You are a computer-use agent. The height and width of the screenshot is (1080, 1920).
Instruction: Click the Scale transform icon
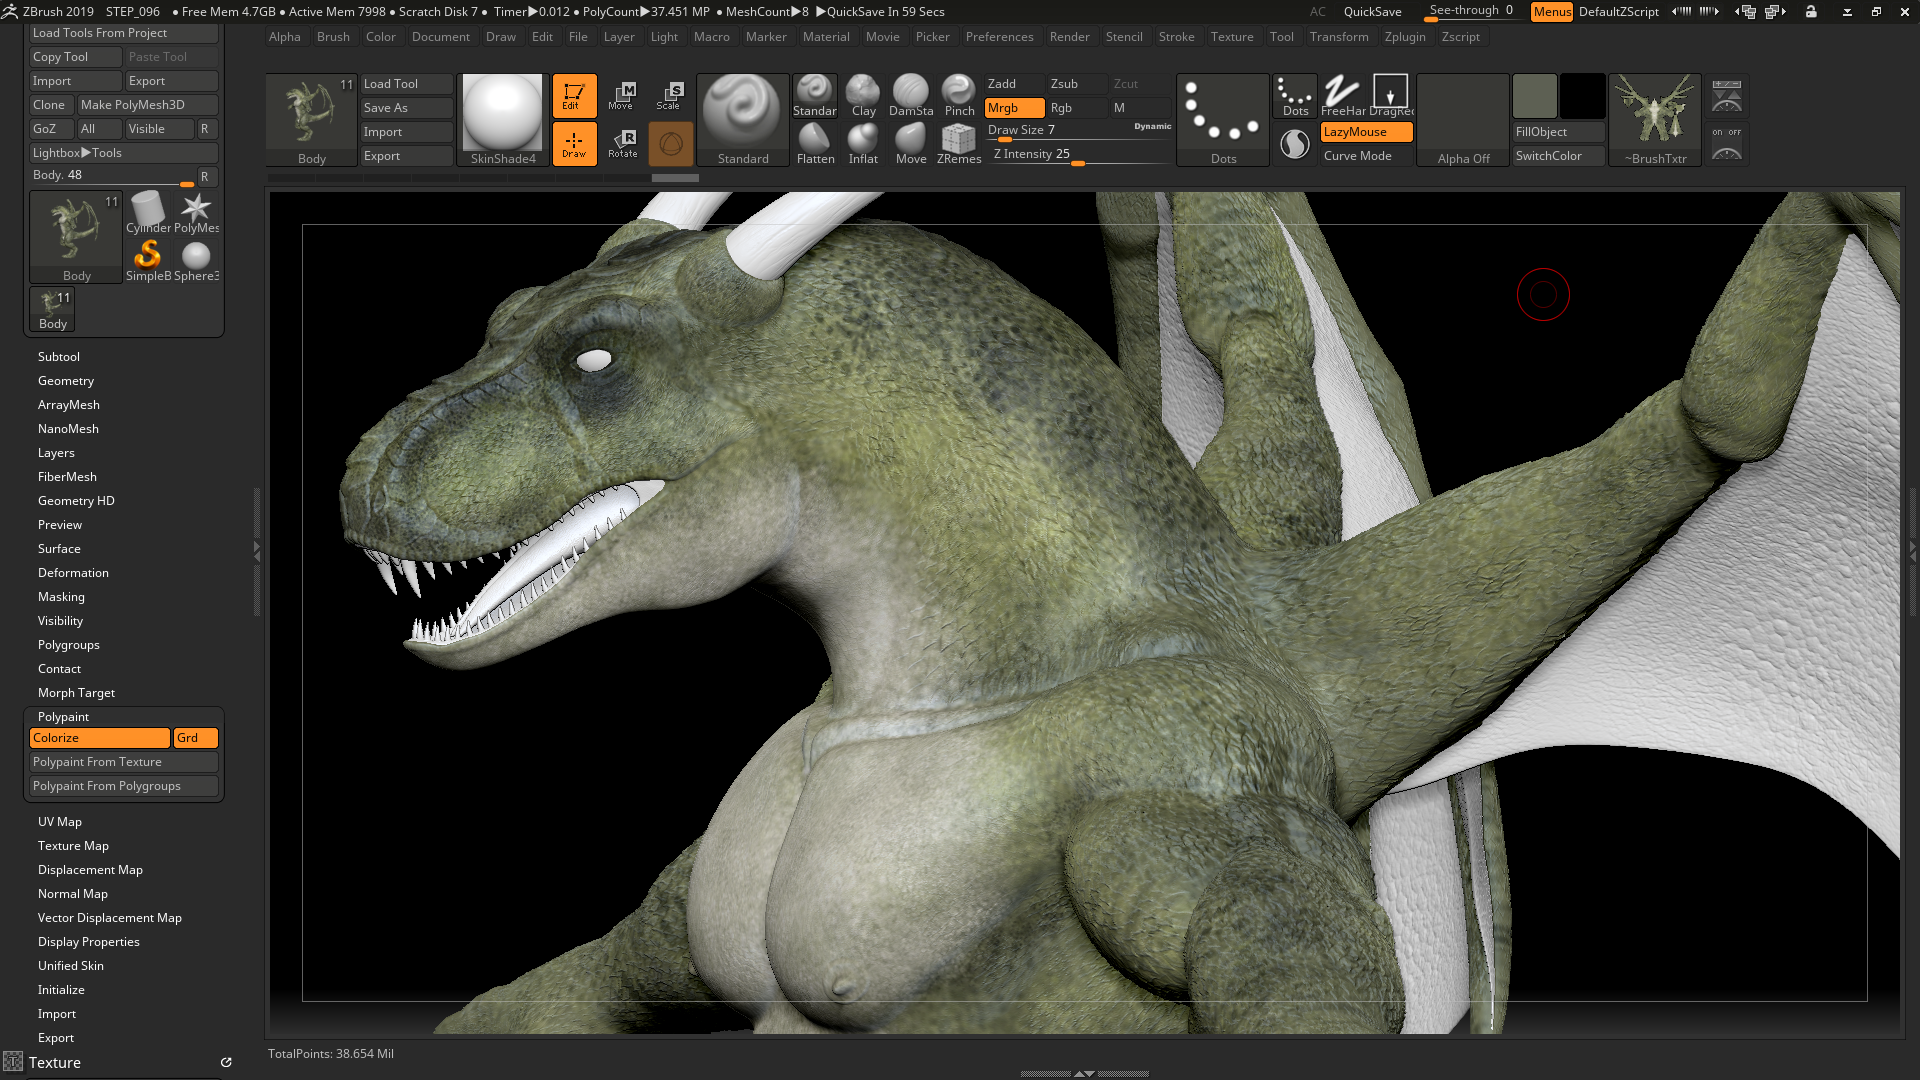pos(669,96)
